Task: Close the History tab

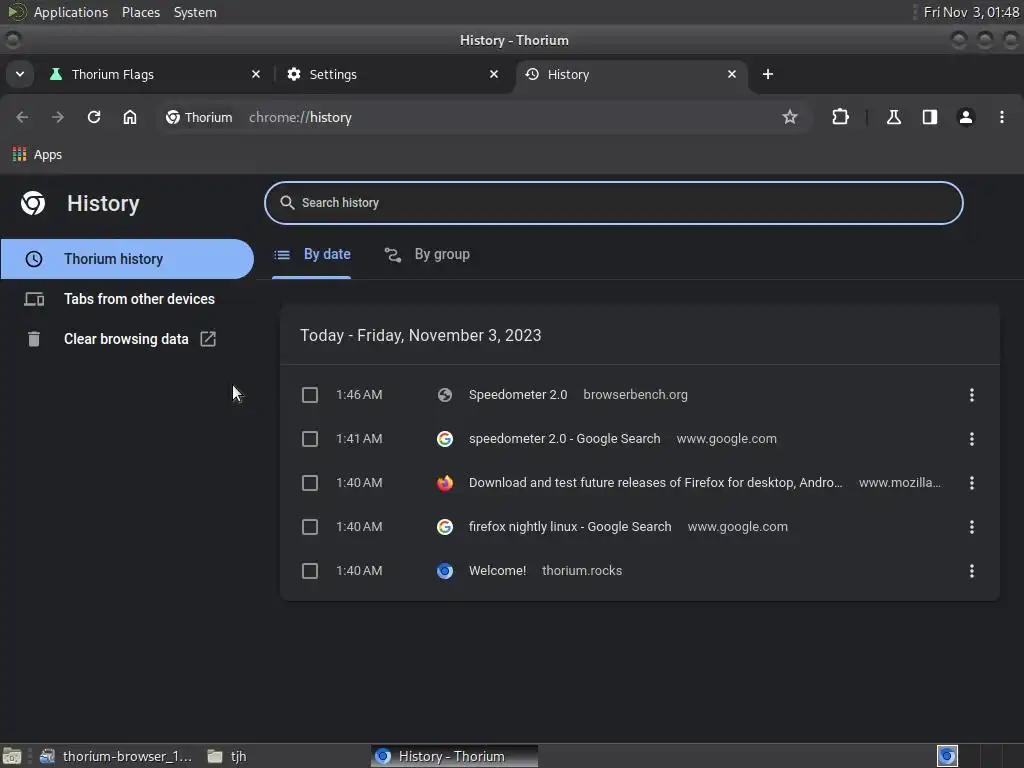Action: [x=732, y=74]
